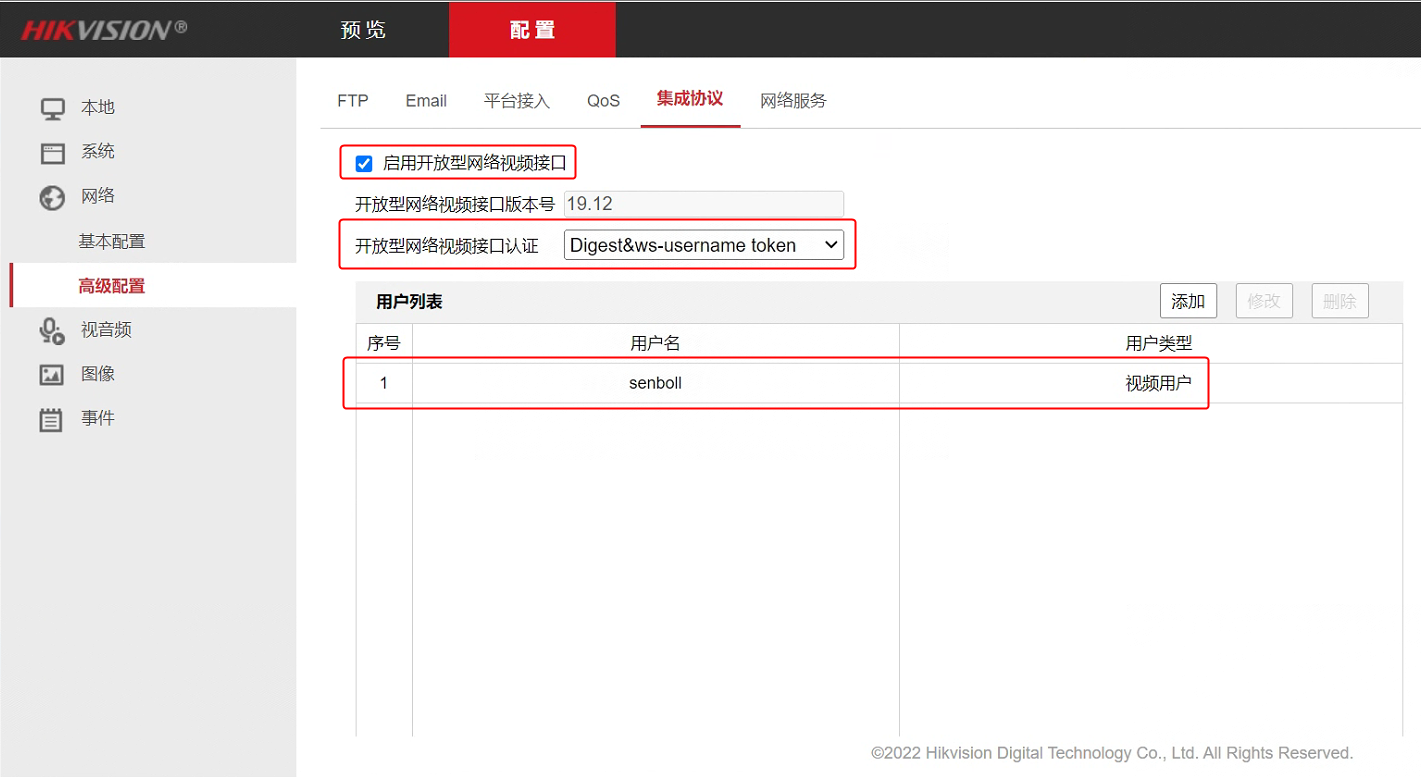Click the 开放型网络视频接口版本号 label
Viewport: 1421px width, 777px height.
pyautogui.click(x=455, y=205)
